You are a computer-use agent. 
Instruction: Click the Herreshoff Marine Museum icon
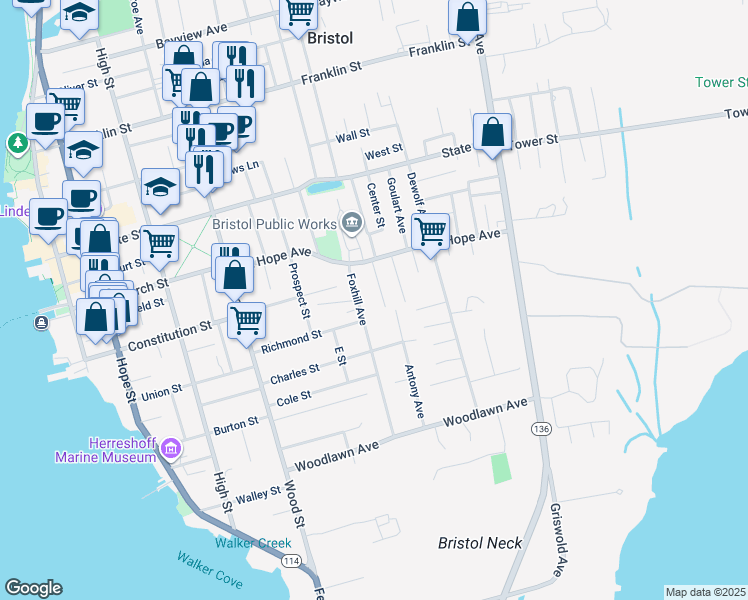click(x=171, y=449)
